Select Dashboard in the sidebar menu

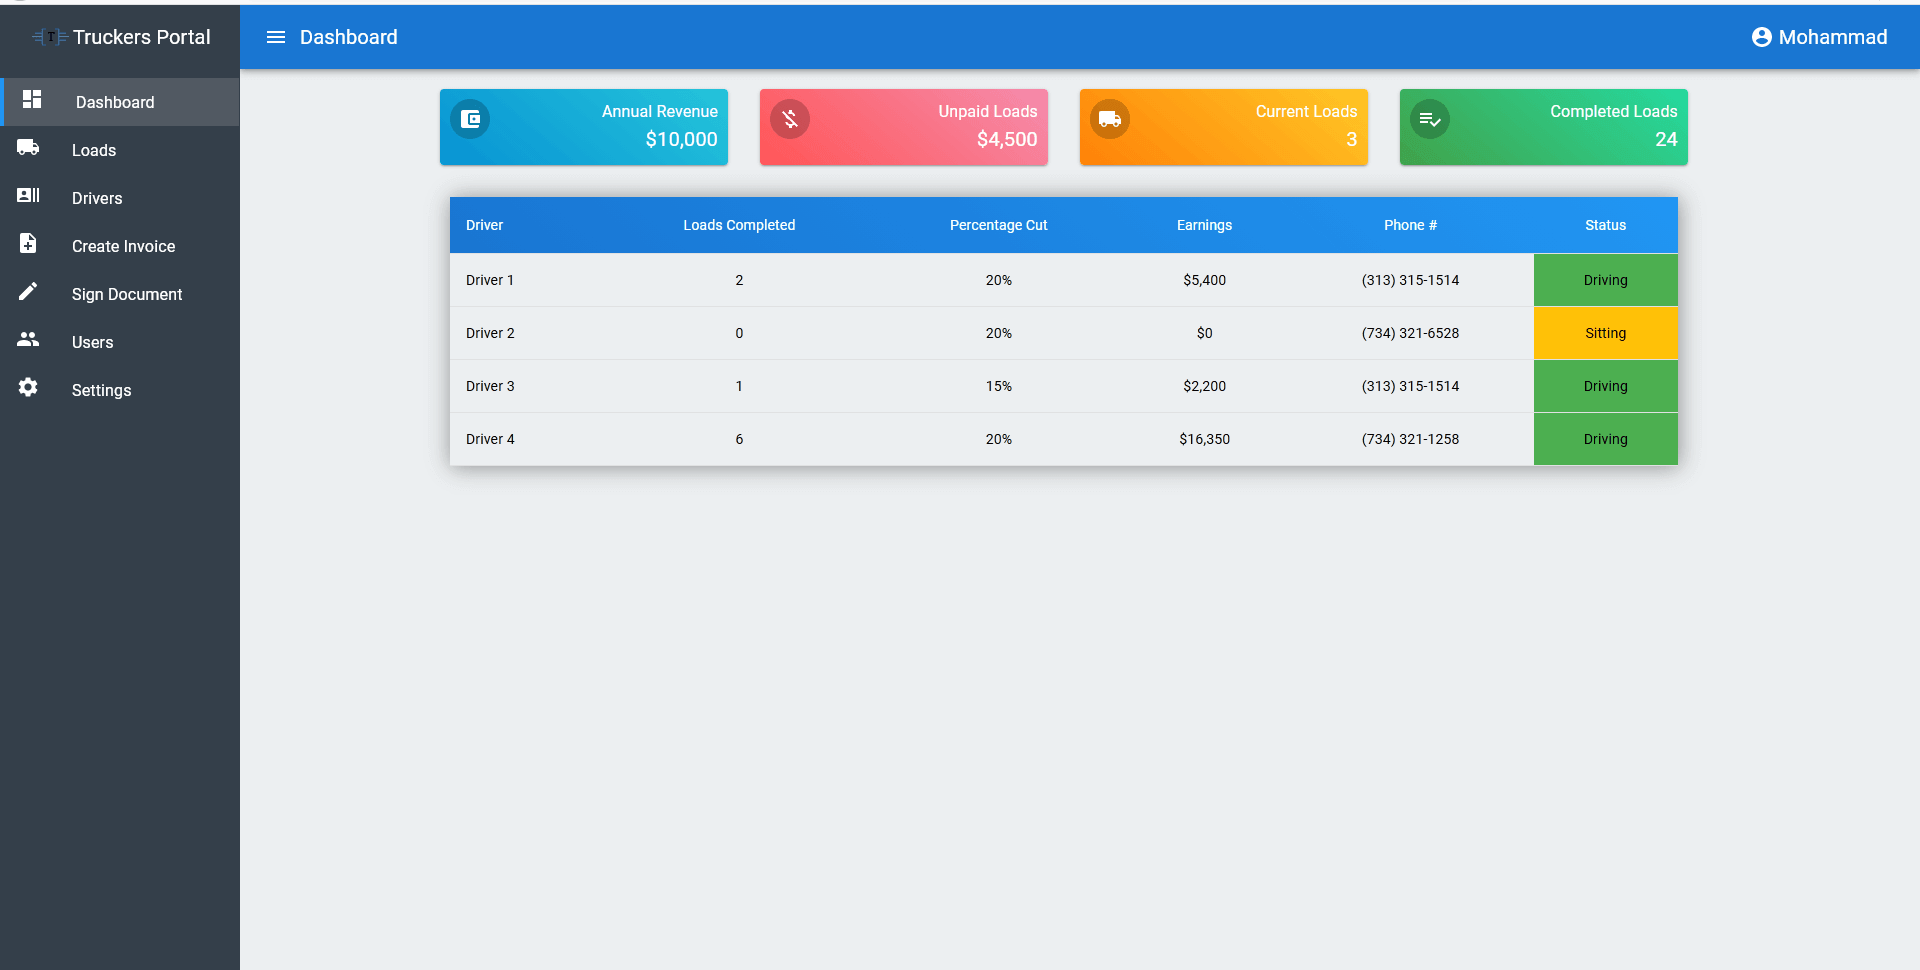tap(115, 102)
